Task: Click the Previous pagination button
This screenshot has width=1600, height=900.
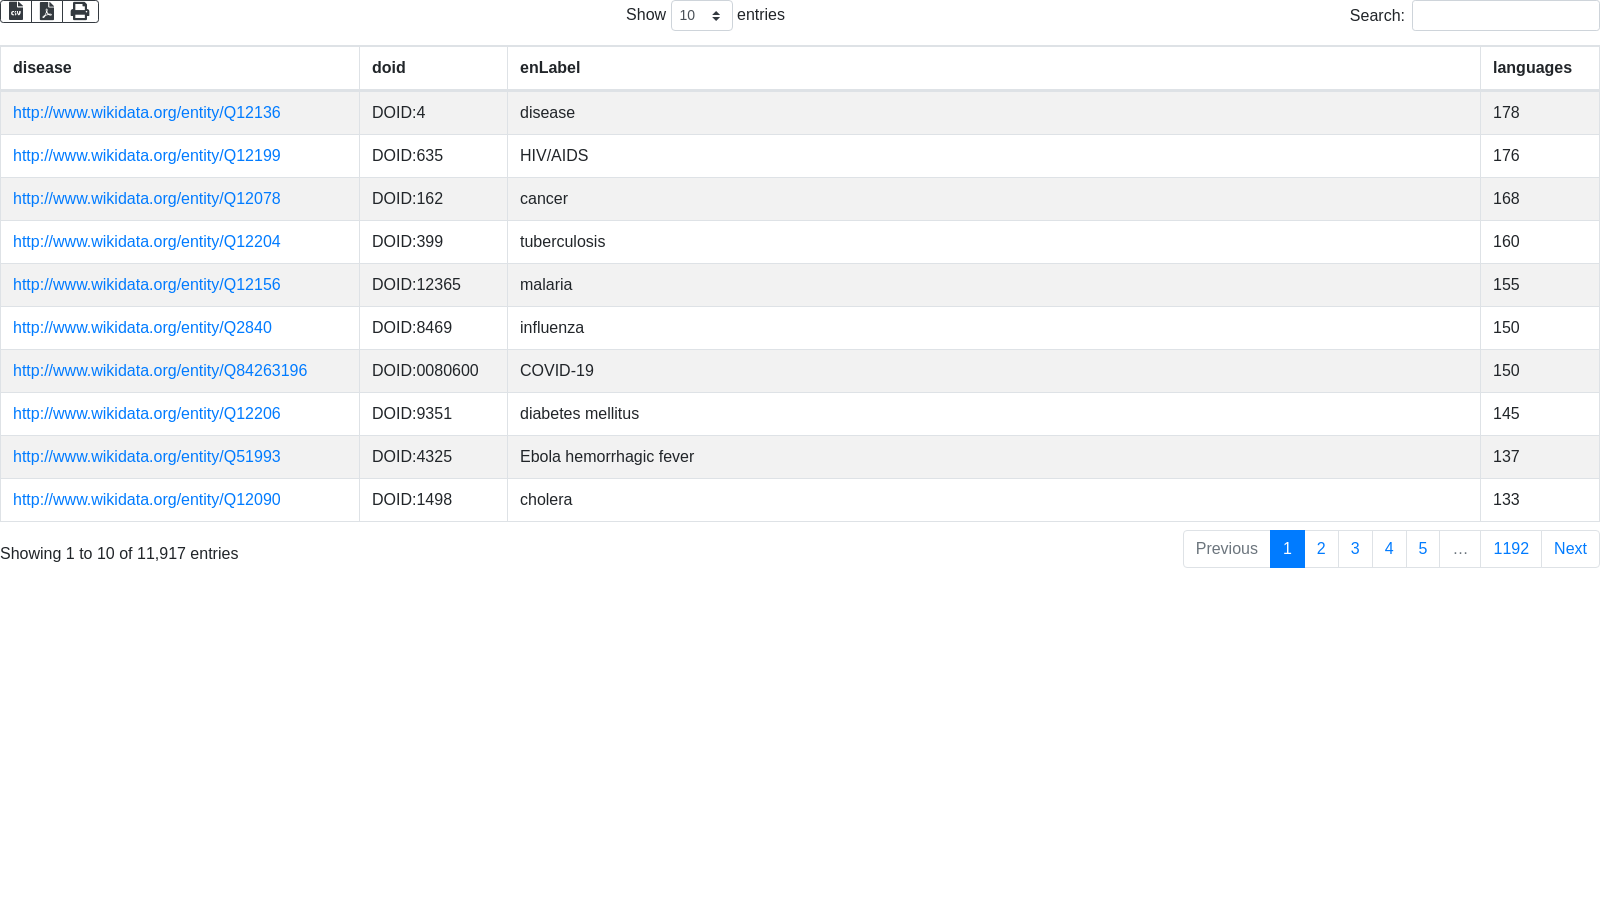Action: (1227, 549)
